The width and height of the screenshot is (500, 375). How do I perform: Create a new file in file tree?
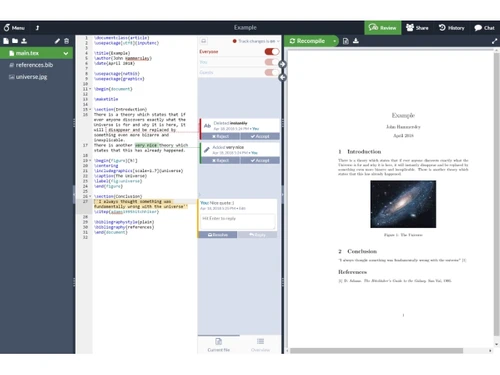(6, 41)
